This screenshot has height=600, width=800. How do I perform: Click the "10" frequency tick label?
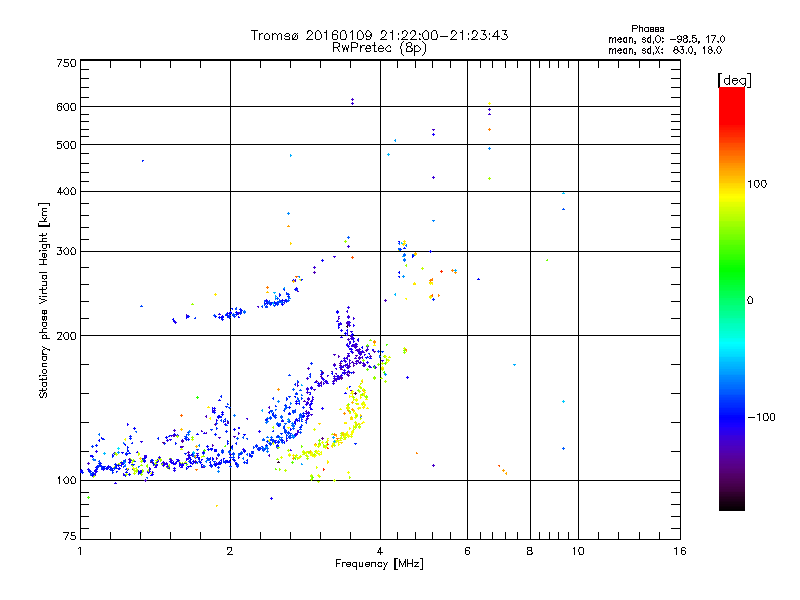tap(578, 551)
